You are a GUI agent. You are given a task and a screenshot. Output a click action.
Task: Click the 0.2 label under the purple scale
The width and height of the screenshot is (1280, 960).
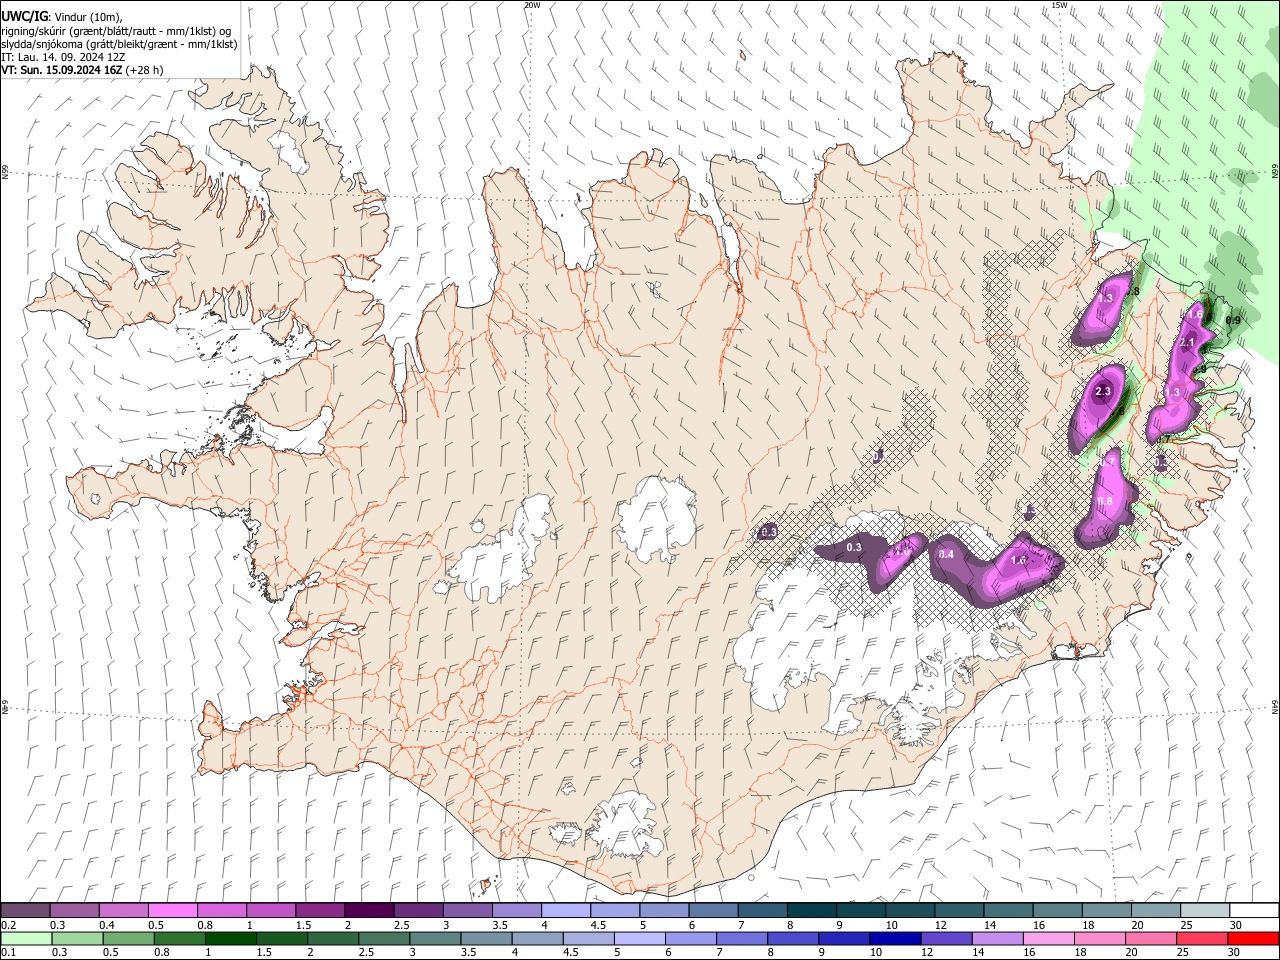click(x=9, y=925)
